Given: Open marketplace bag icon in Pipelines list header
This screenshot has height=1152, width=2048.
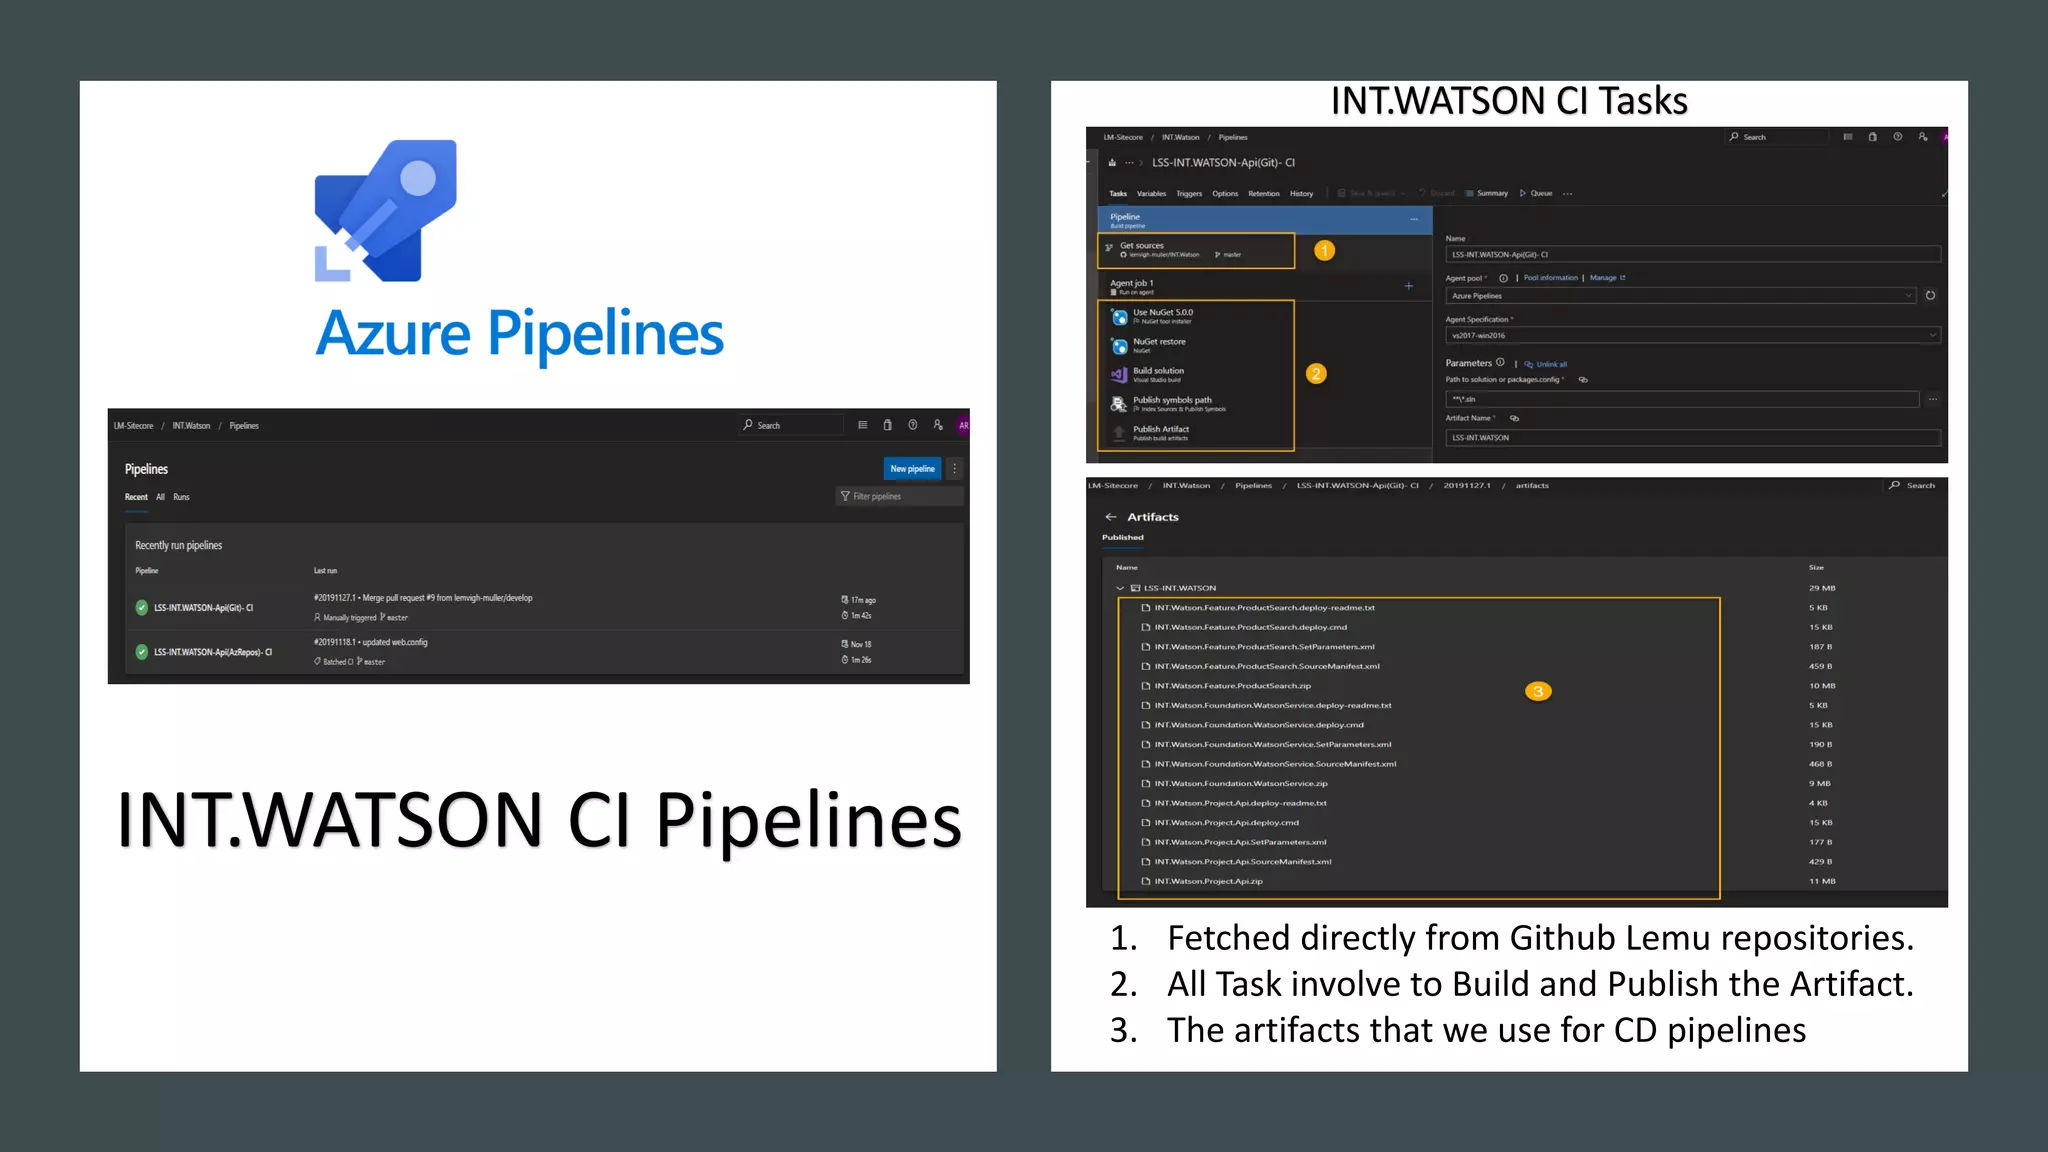Looking at the screenshot, I should 887,425.
